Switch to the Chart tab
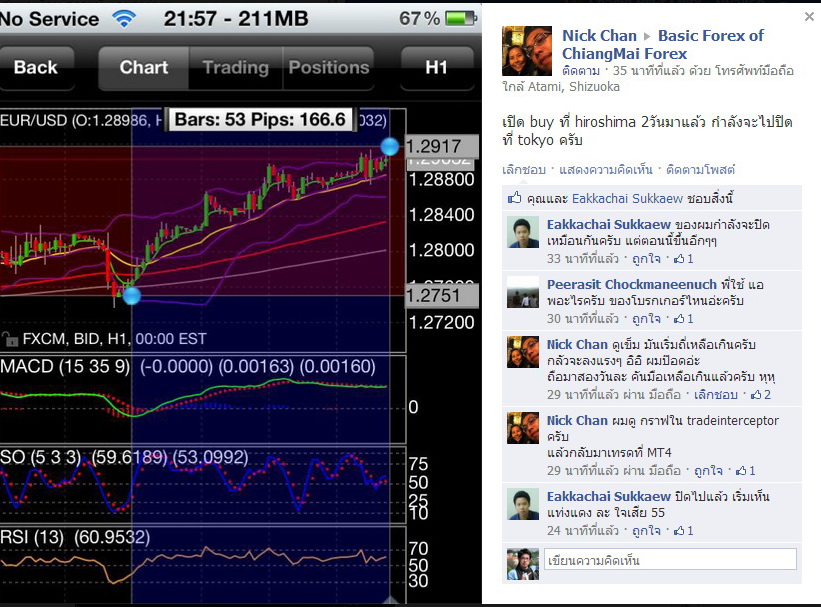821x607 pixels. [144, 68]
